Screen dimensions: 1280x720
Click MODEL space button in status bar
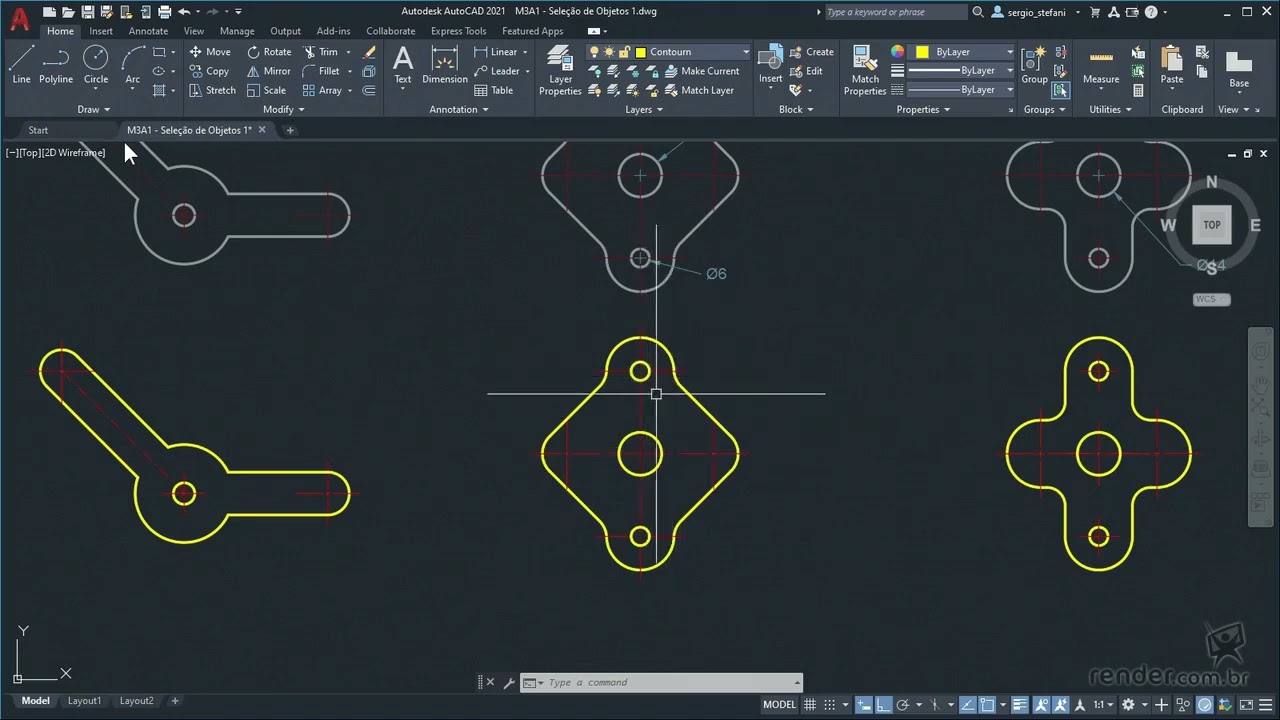(779, 705)
